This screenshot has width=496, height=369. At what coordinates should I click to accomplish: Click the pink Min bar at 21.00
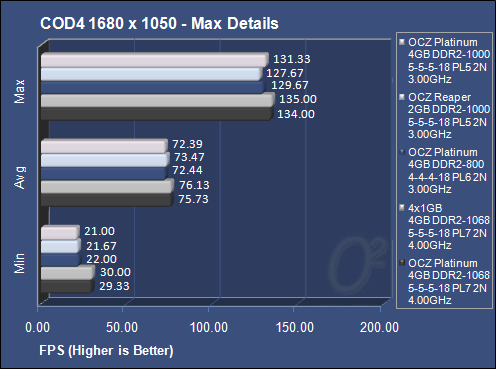click(60, 232)
